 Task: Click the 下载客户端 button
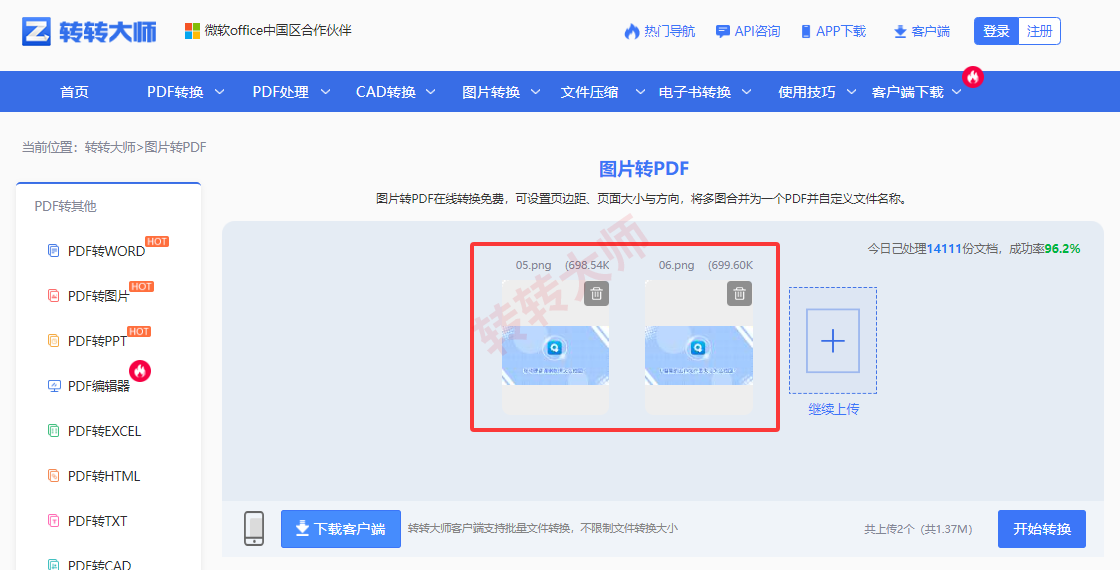coord(341,529)
